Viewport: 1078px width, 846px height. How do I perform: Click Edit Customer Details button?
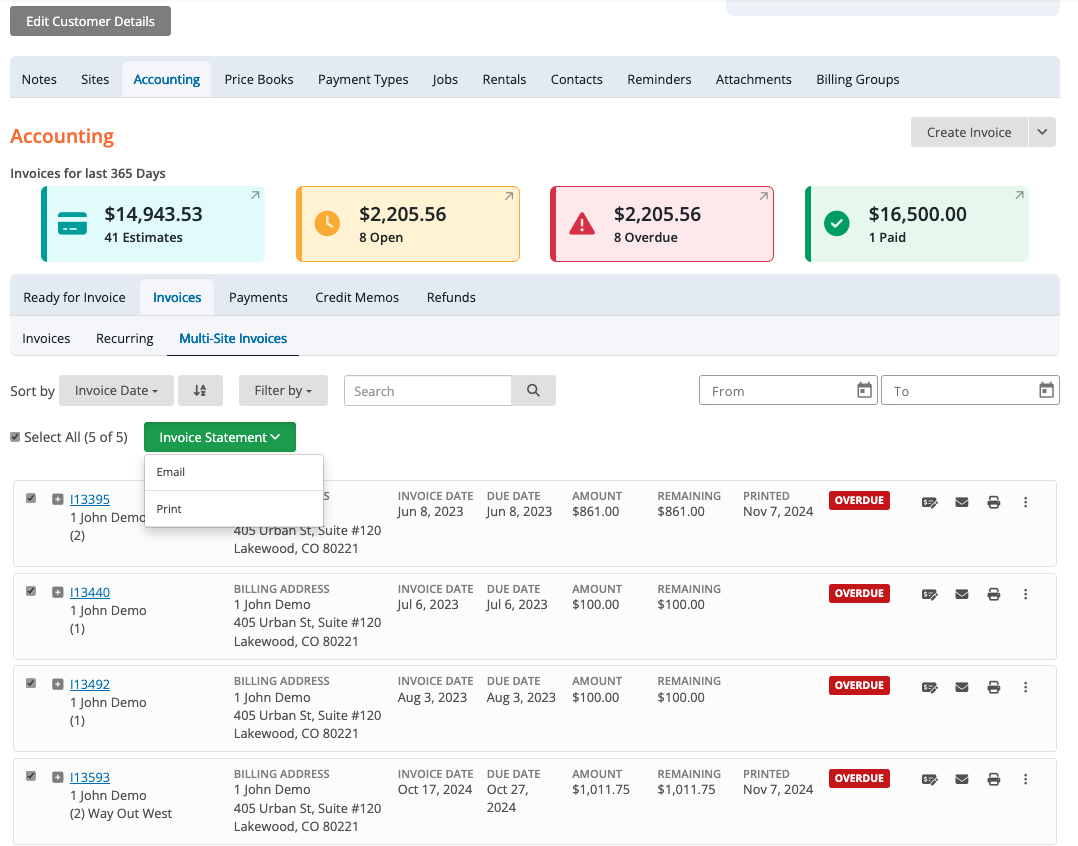coord(90,21)
